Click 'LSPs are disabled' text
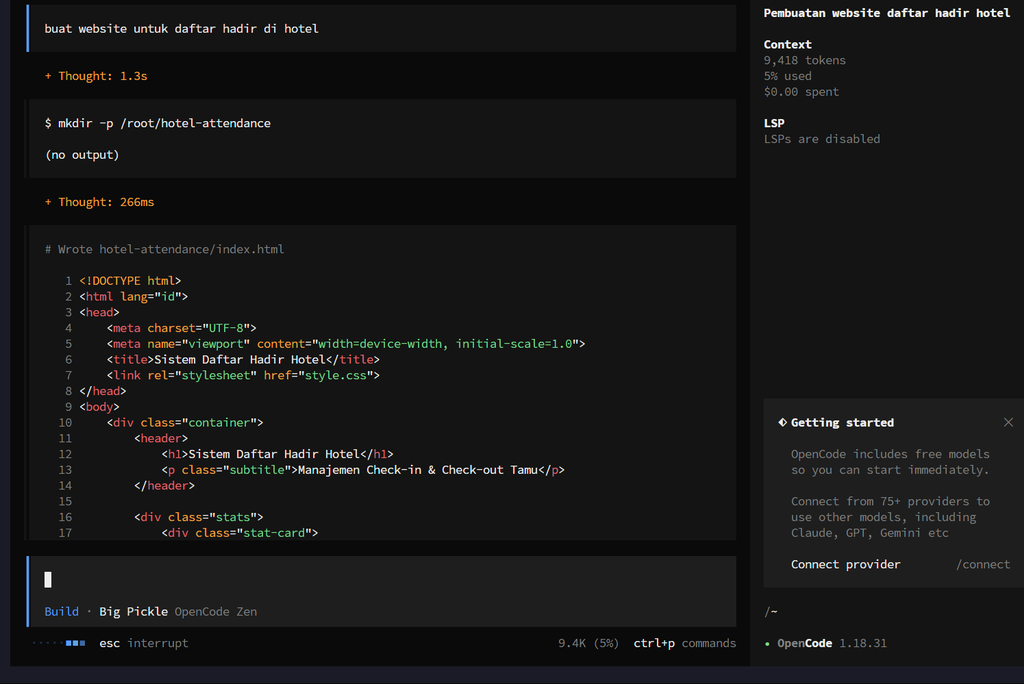 click(x=822, y=138)
